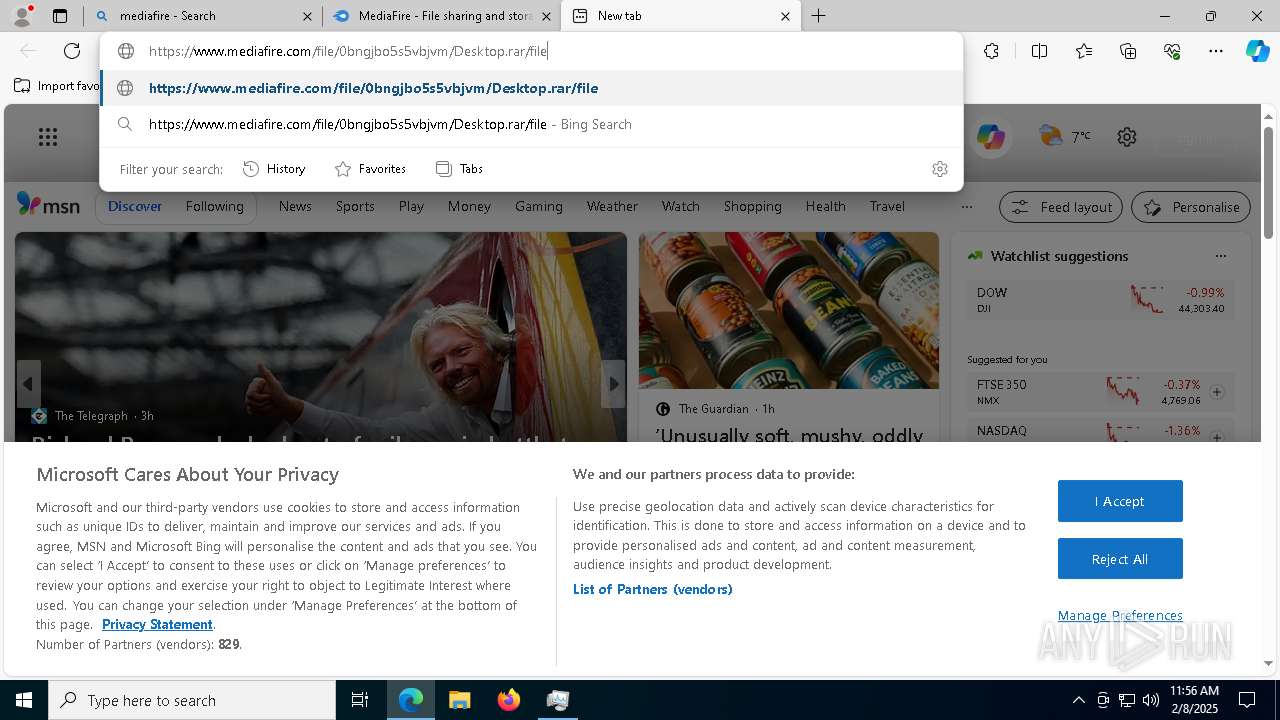Select the Bing Search suggestion
The image size is (1280, 720).
tap(531, 124)
